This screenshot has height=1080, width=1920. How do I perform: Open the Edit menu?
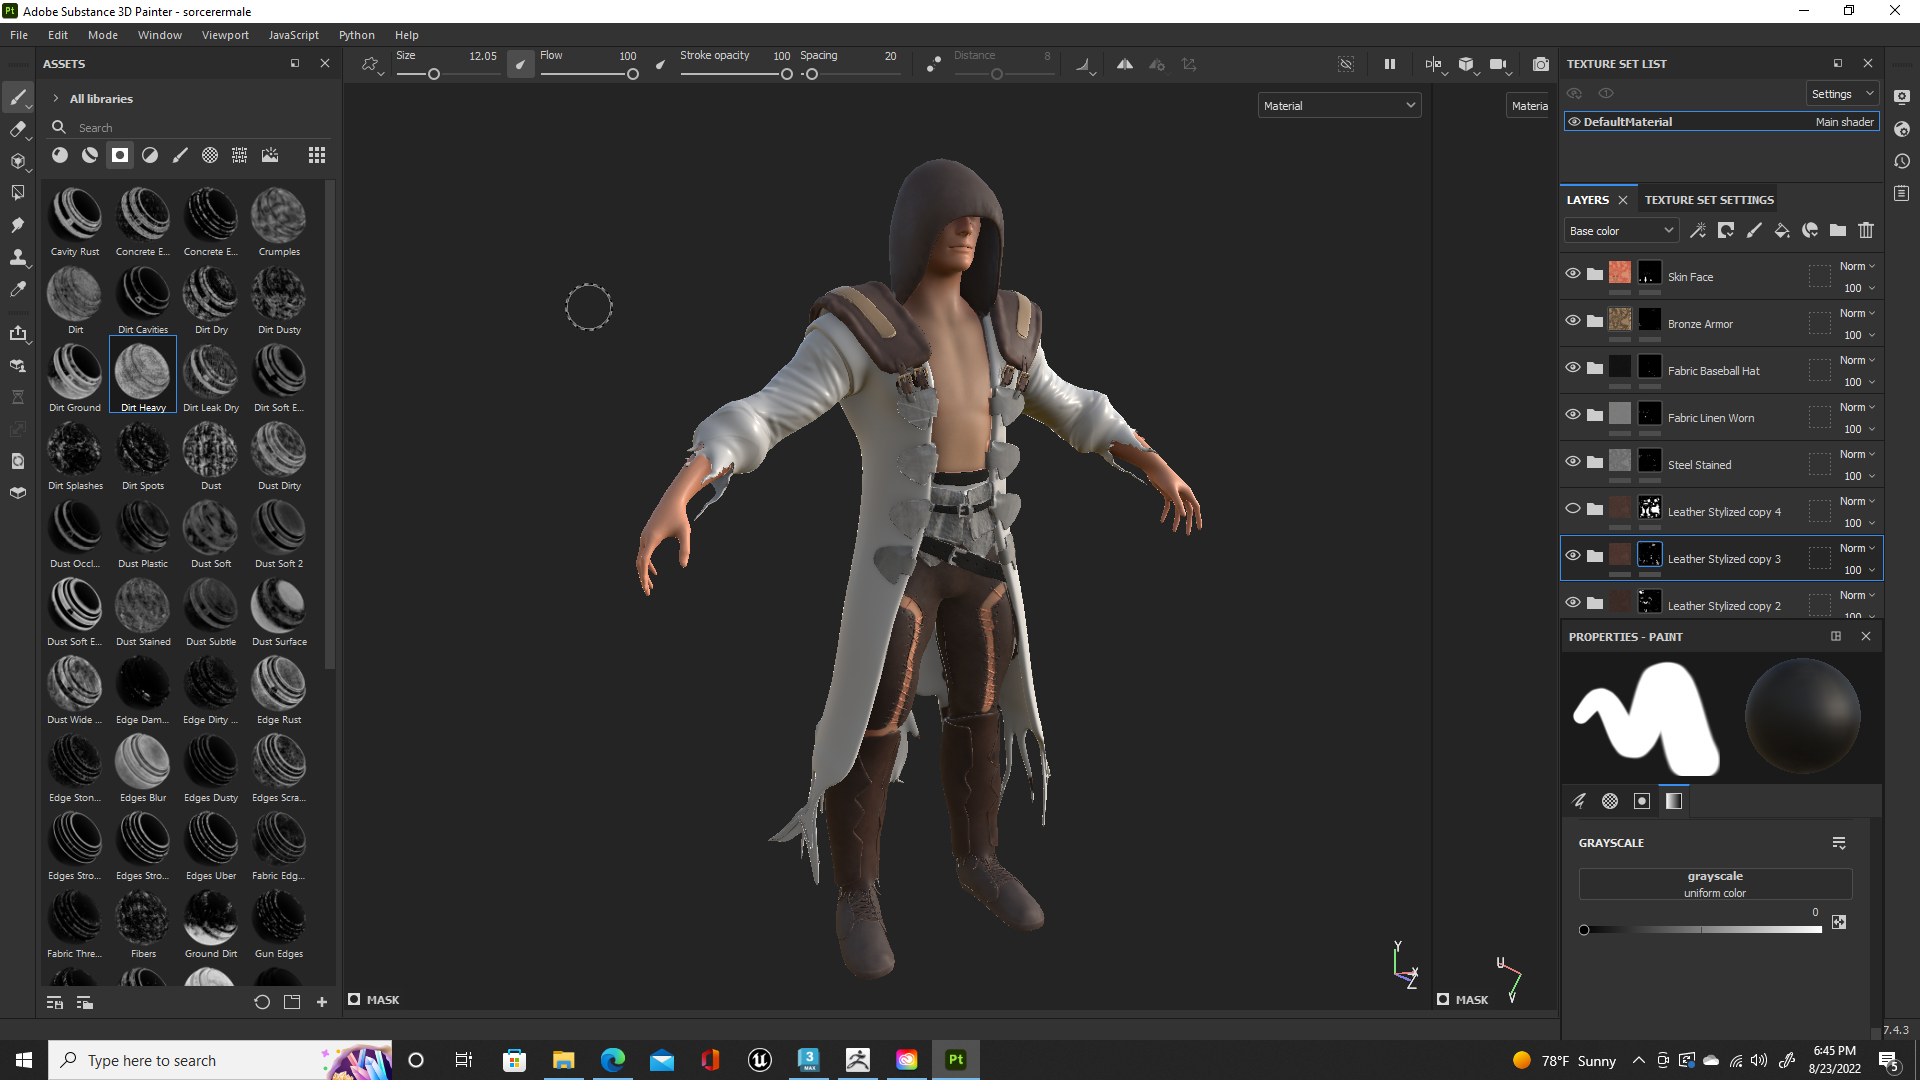pyautogui.click(x=58, y=35)
